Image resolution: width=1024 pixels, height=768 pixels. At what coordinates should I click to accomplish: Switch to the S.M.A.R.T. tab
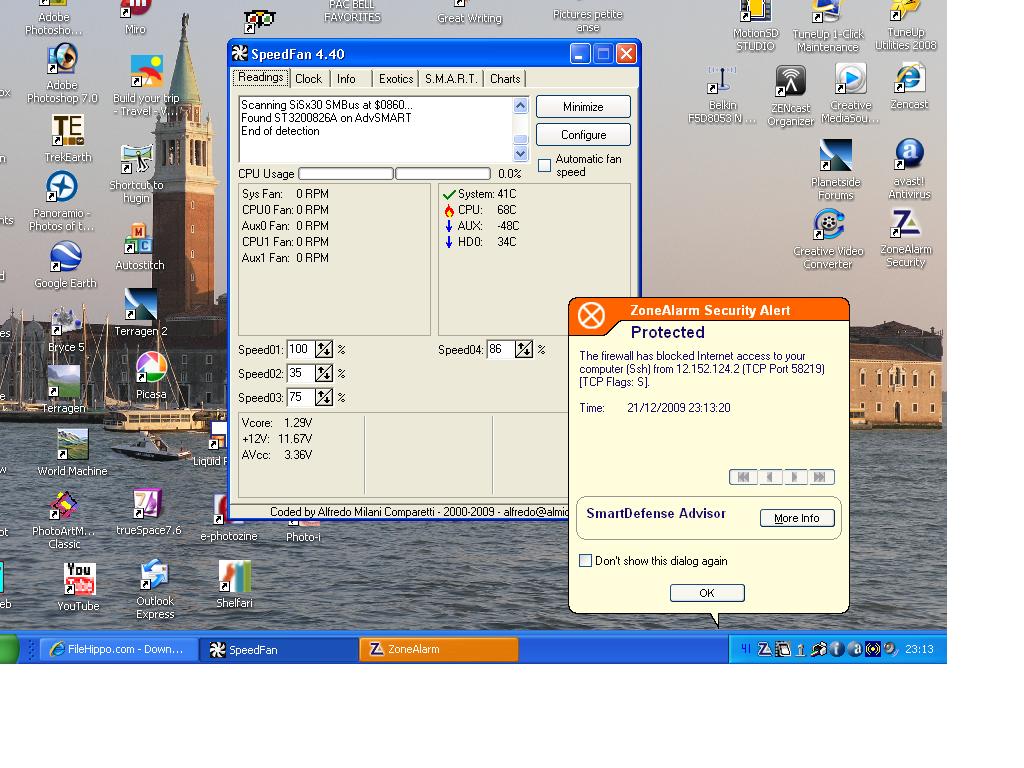[x=451, y=79]
